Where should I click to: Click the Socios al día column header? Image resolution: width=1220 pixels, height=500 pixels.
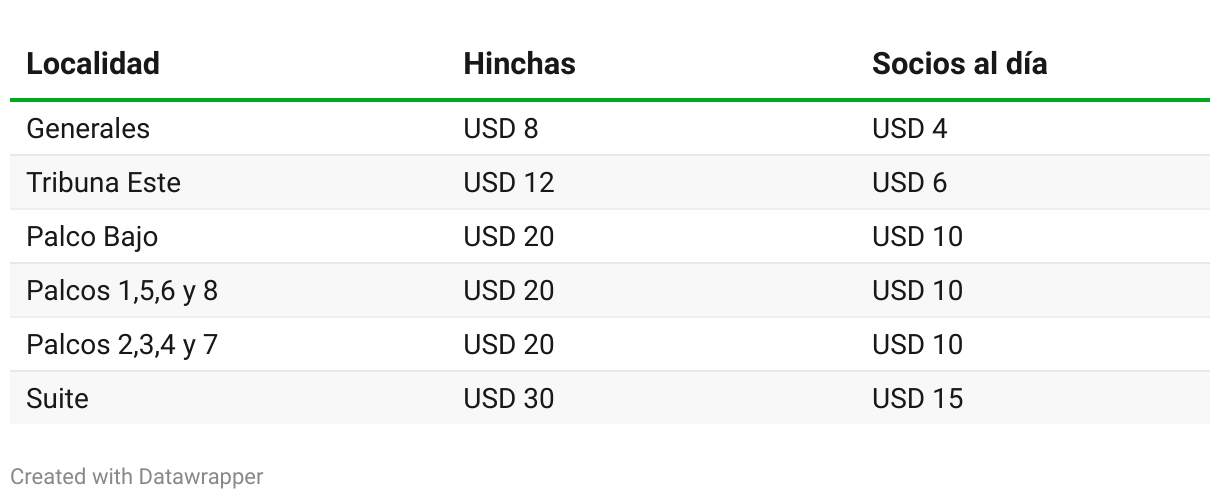[959, 64]
